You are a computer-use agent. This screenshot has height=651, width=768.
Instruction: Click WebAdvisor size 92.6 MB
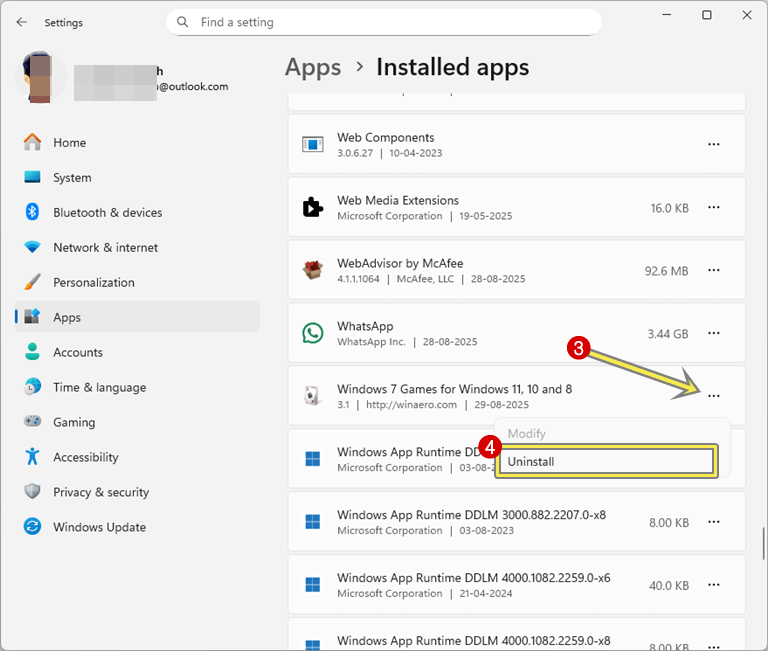[x=667, y=271]
